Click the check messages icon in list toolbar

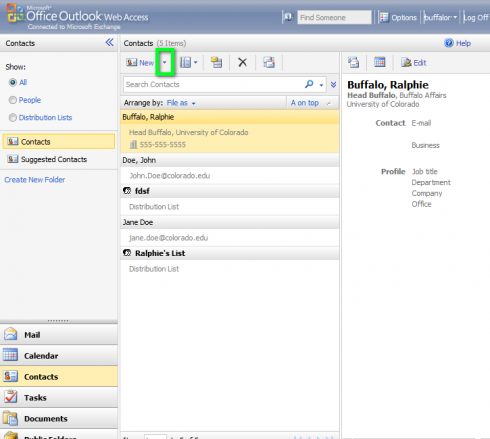[x=269, y=62]
